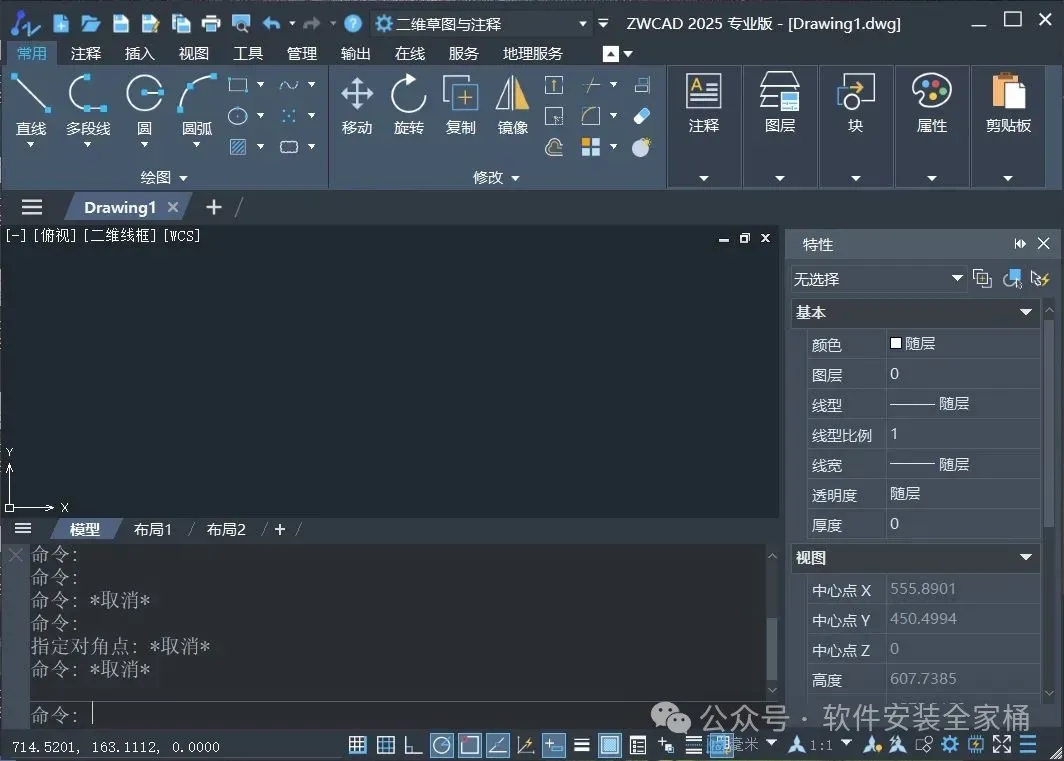Toggle polar tracking in status bar

point(442,745)
